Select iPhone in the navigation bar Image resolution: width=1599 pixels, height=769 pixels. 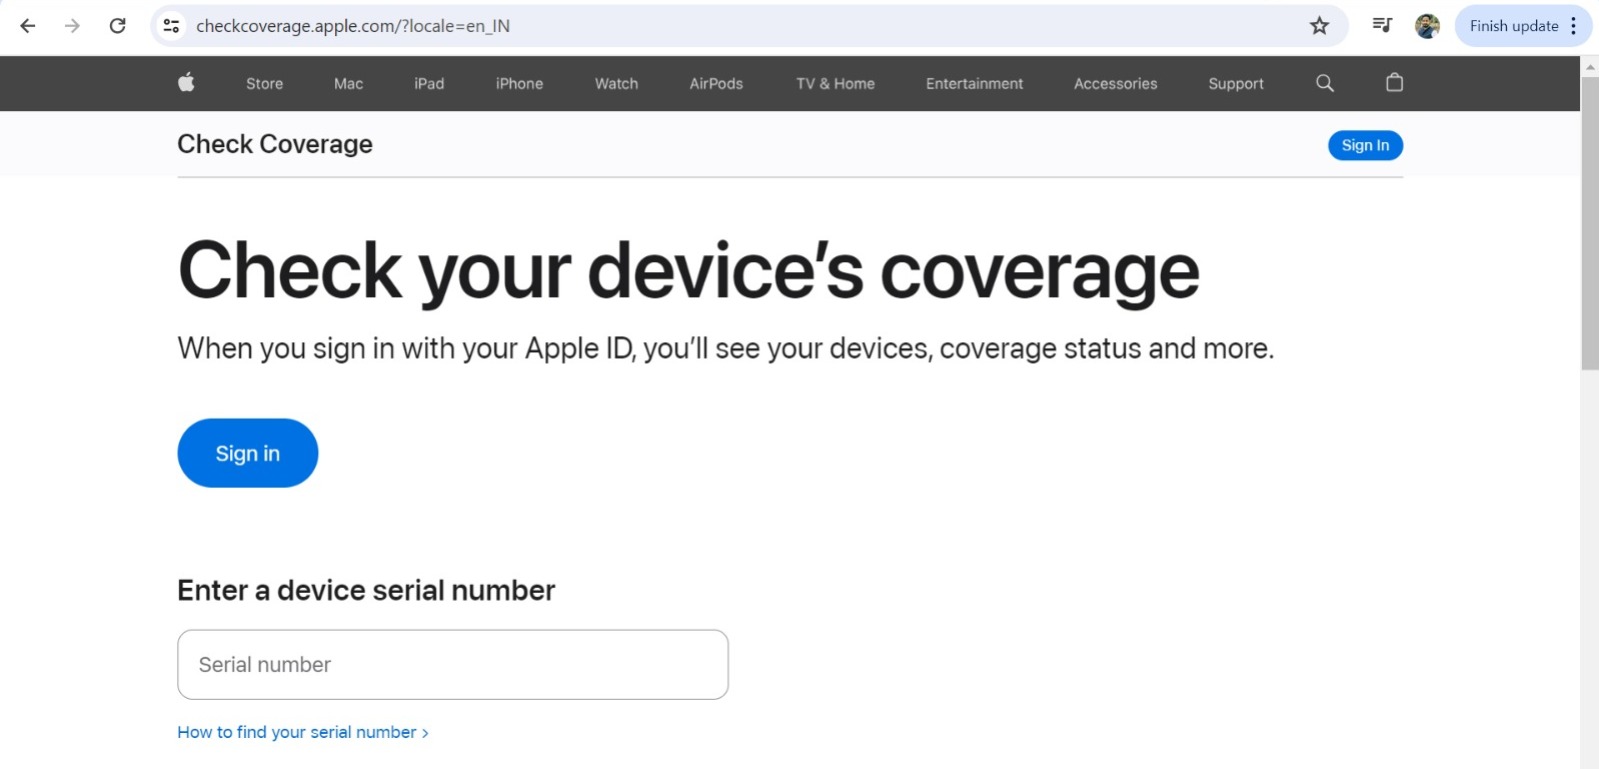pyautogui.click(x=519, y=84)
